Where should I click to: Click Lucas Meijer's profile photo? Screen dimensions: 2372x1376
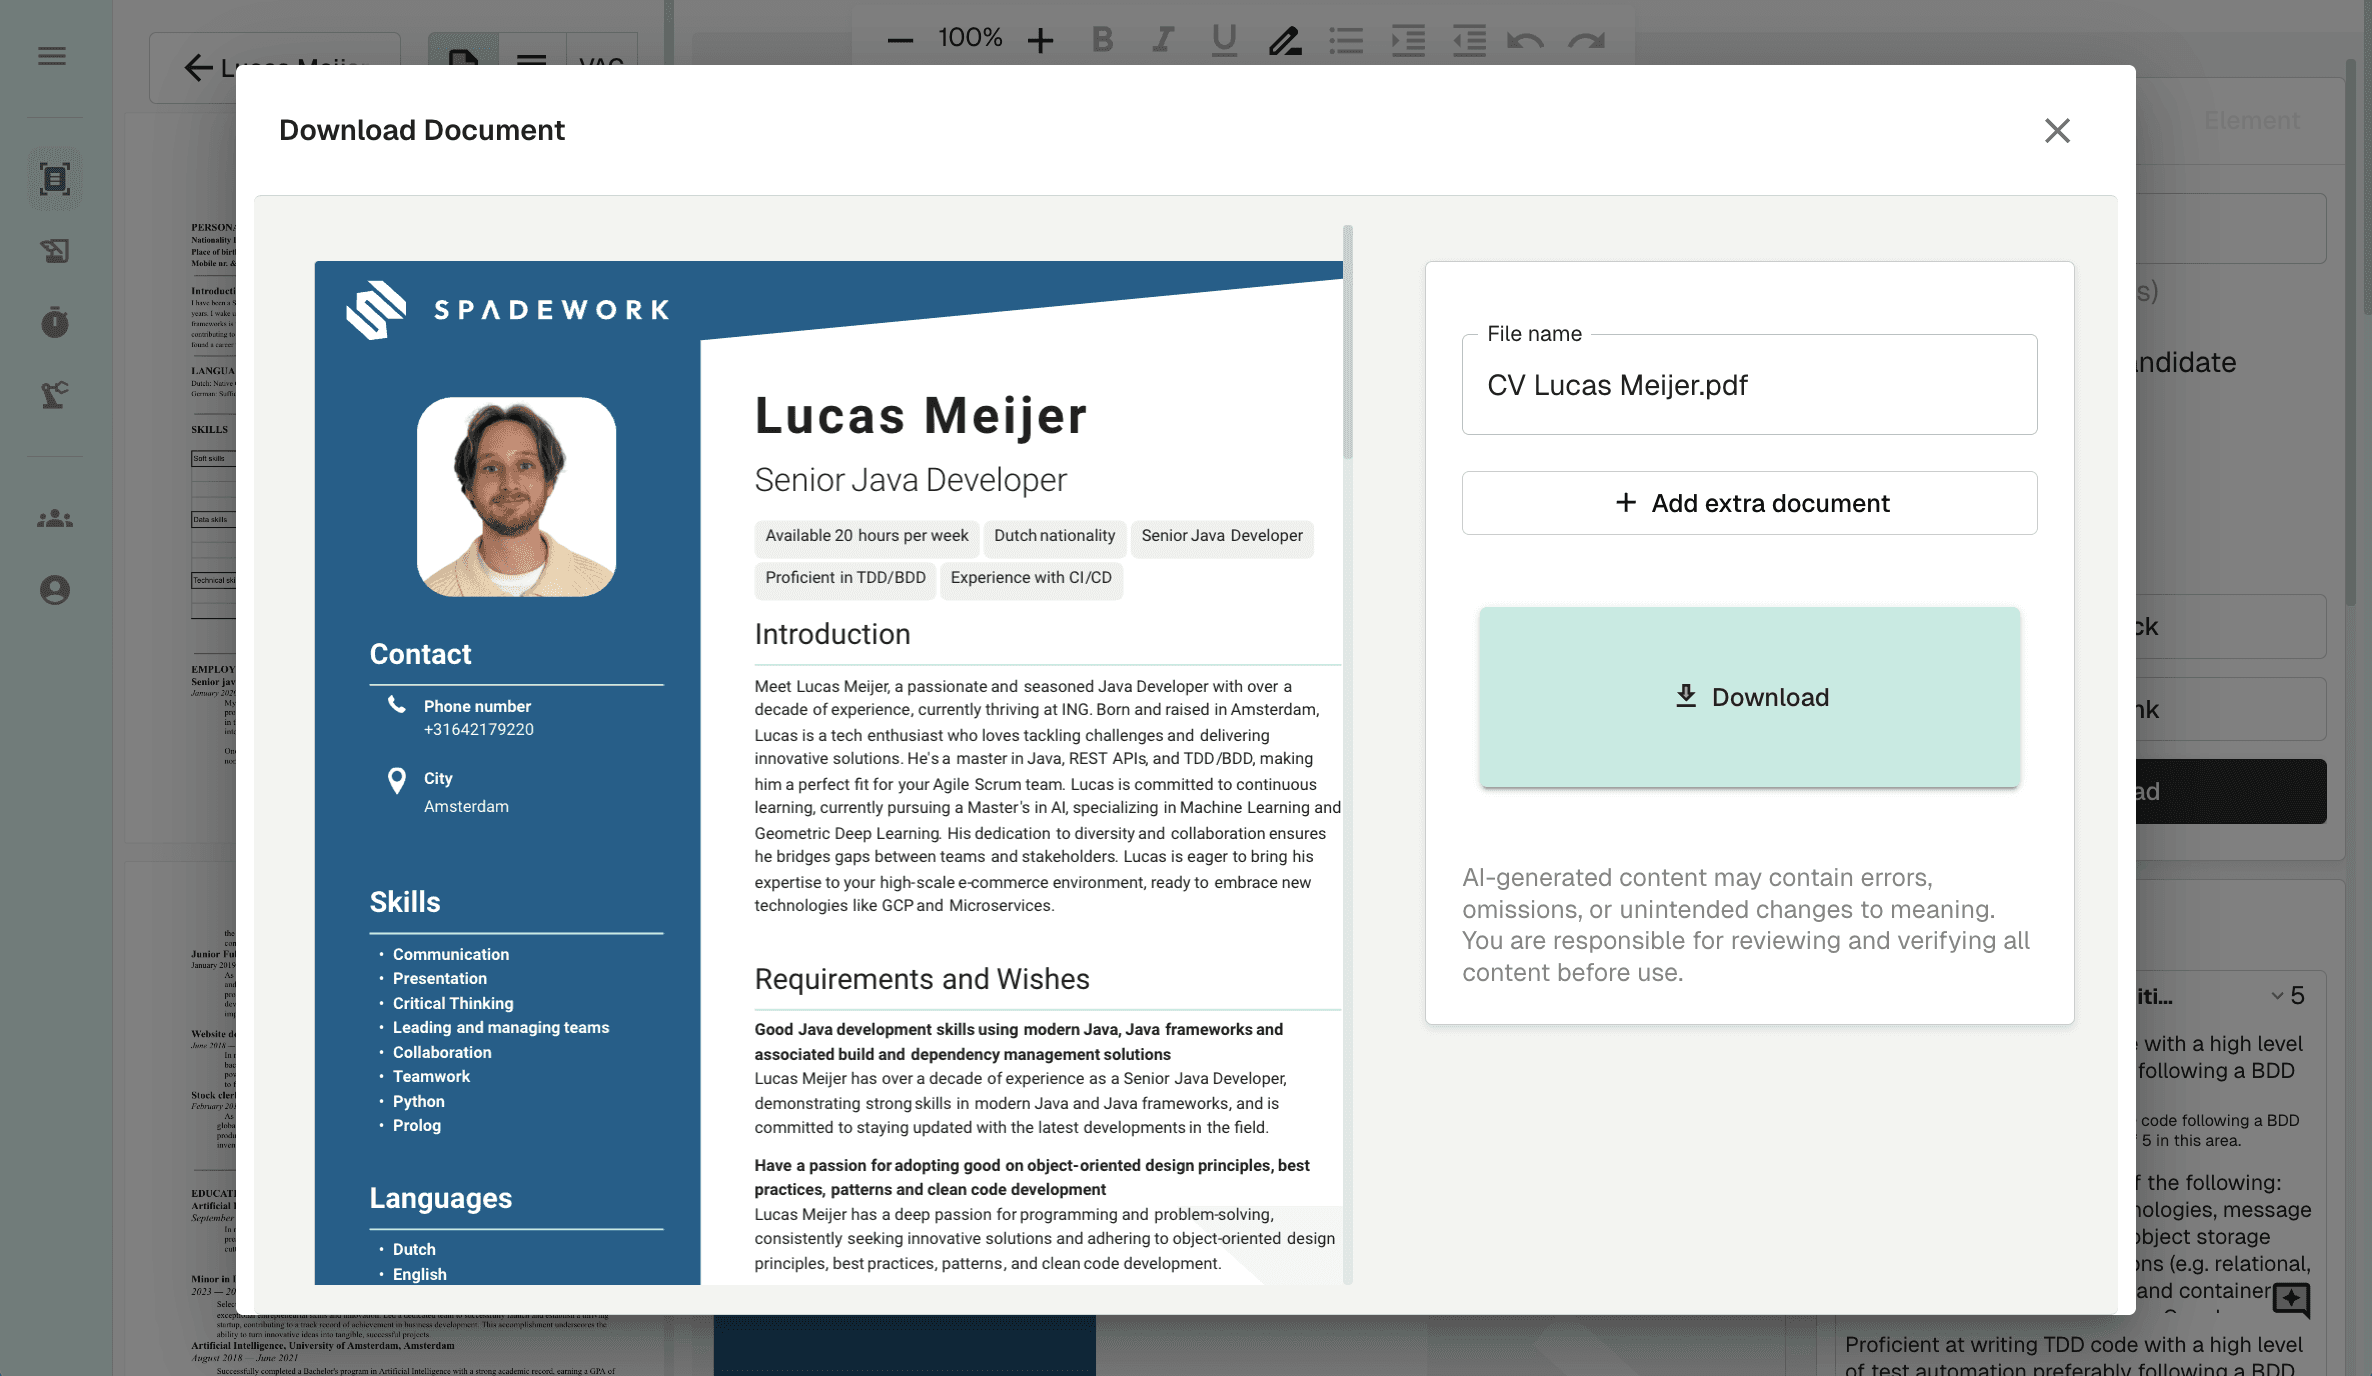tap(516, 497)
